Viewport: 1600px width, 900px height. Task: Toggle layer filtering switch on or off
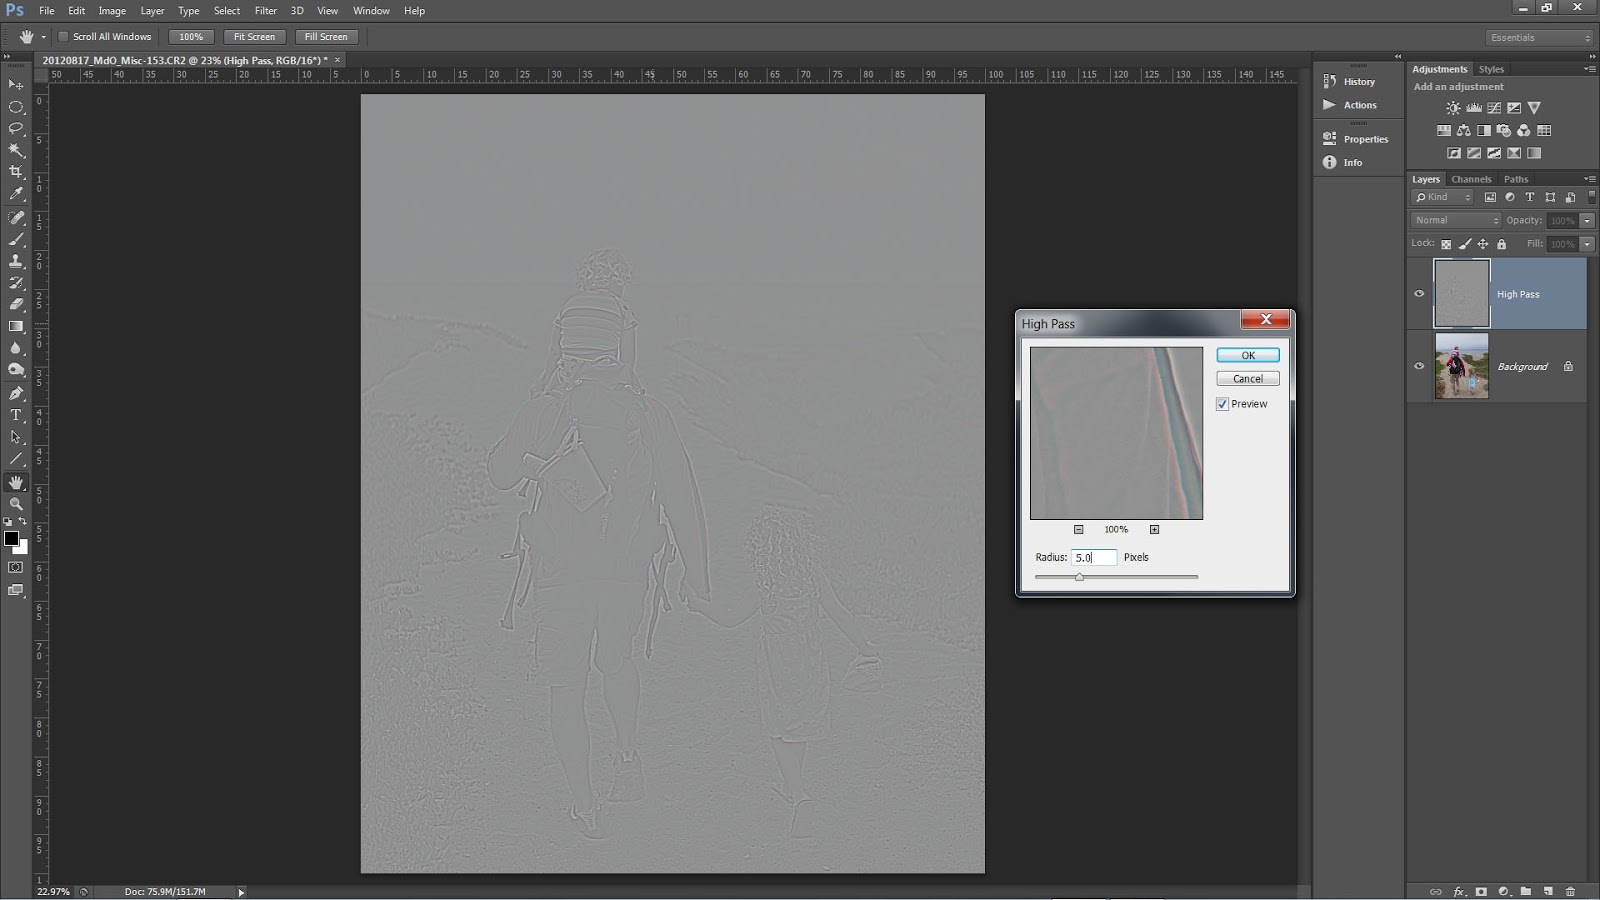click(1592, 197)
